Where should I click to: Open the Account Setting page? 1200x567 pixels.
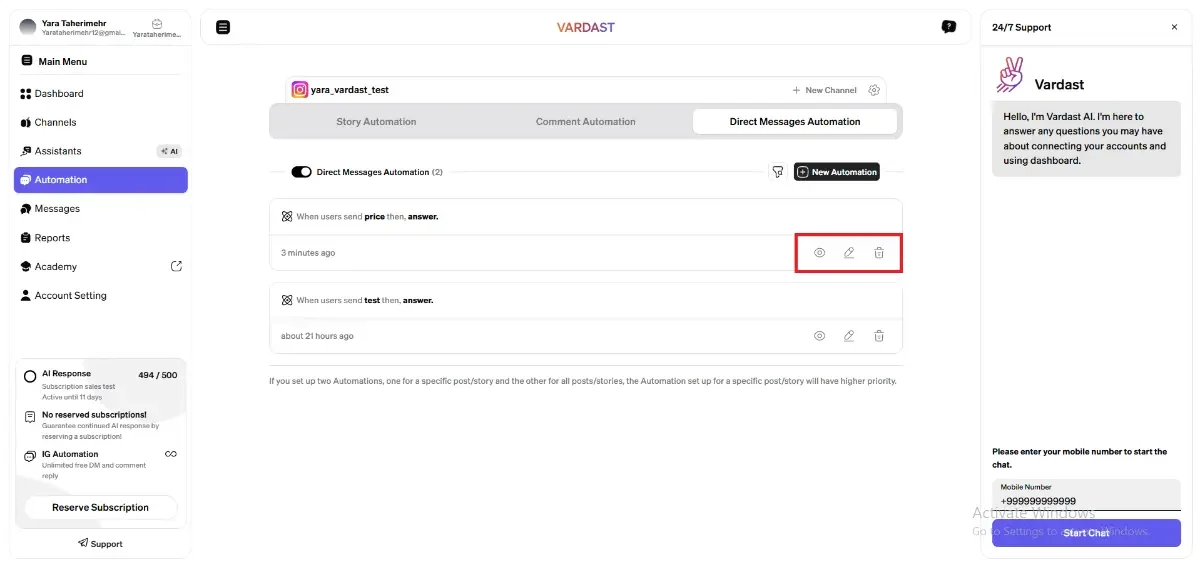click(x=100, y=296)
